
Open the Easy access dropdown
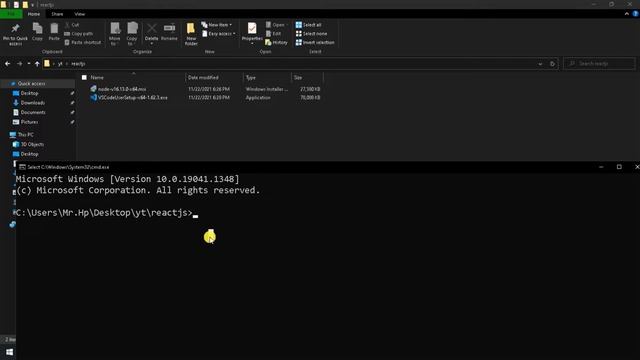(x=219, y=33)
